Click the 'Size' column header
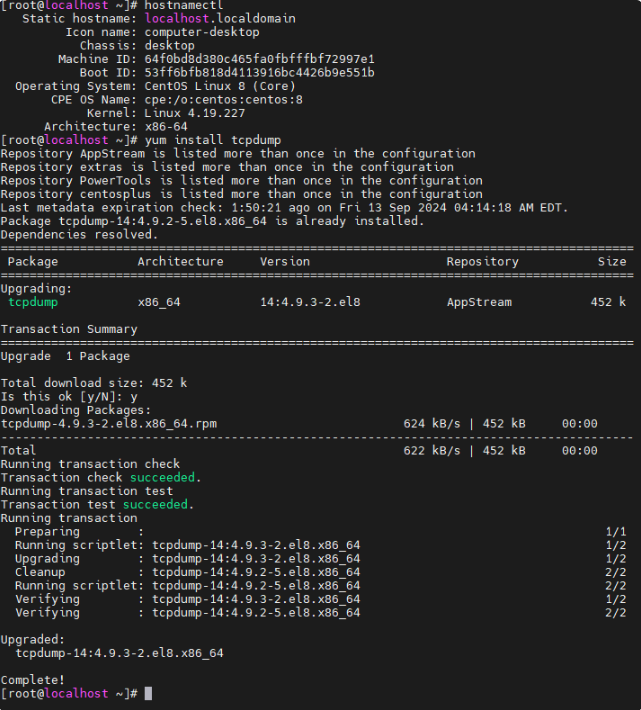The image size is (641, 710). tap(612, 261)
